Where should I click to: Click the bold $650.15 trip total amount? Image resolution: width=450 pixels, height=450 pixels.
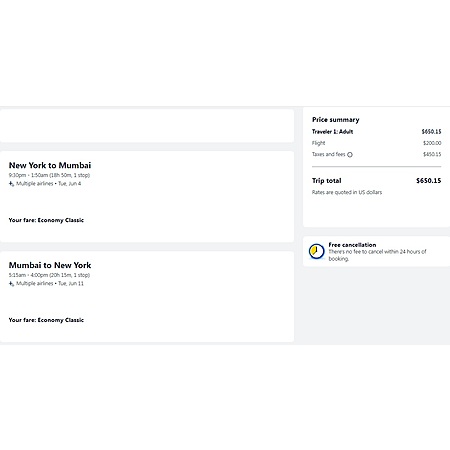click(428, 181)
